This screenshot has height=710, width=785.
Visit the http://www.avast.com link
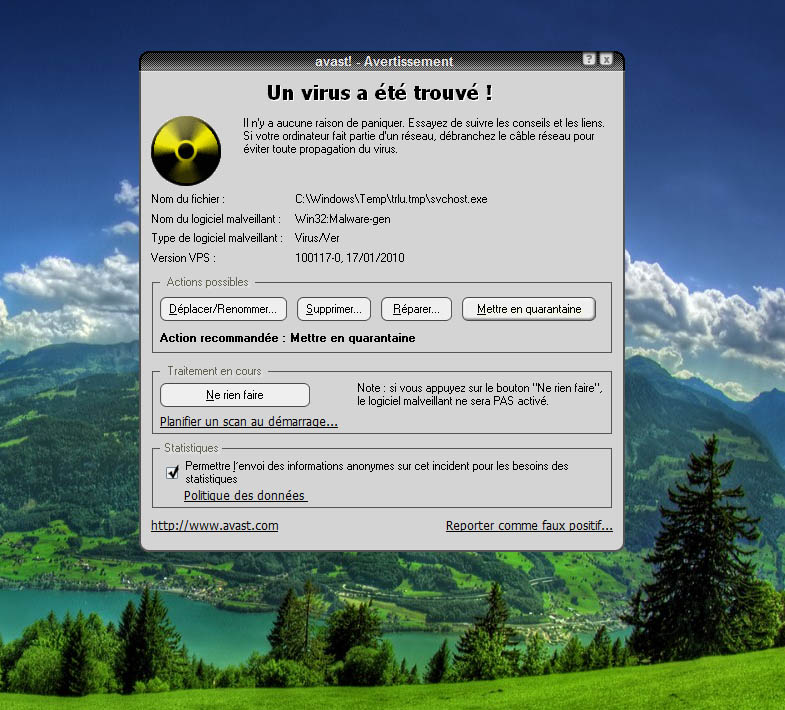(x=215, y=526)
